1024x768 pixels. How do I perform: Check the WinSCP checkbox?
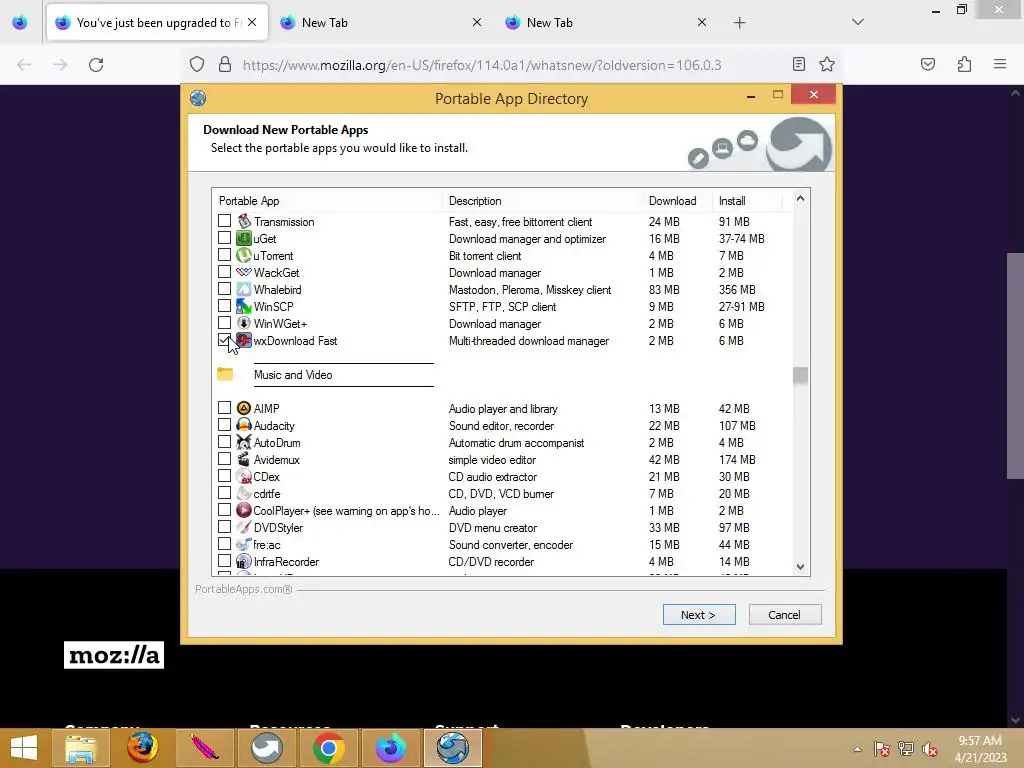224,306
